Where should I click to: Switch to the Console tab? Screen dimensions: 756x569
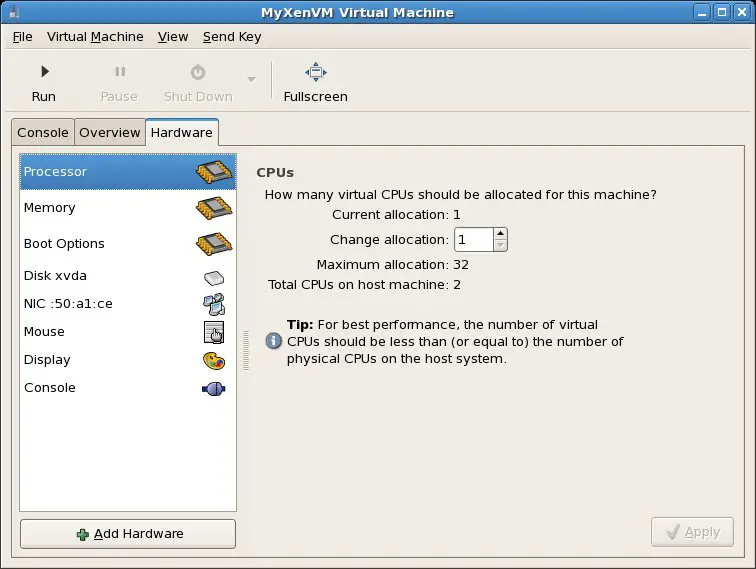(43, 133)
